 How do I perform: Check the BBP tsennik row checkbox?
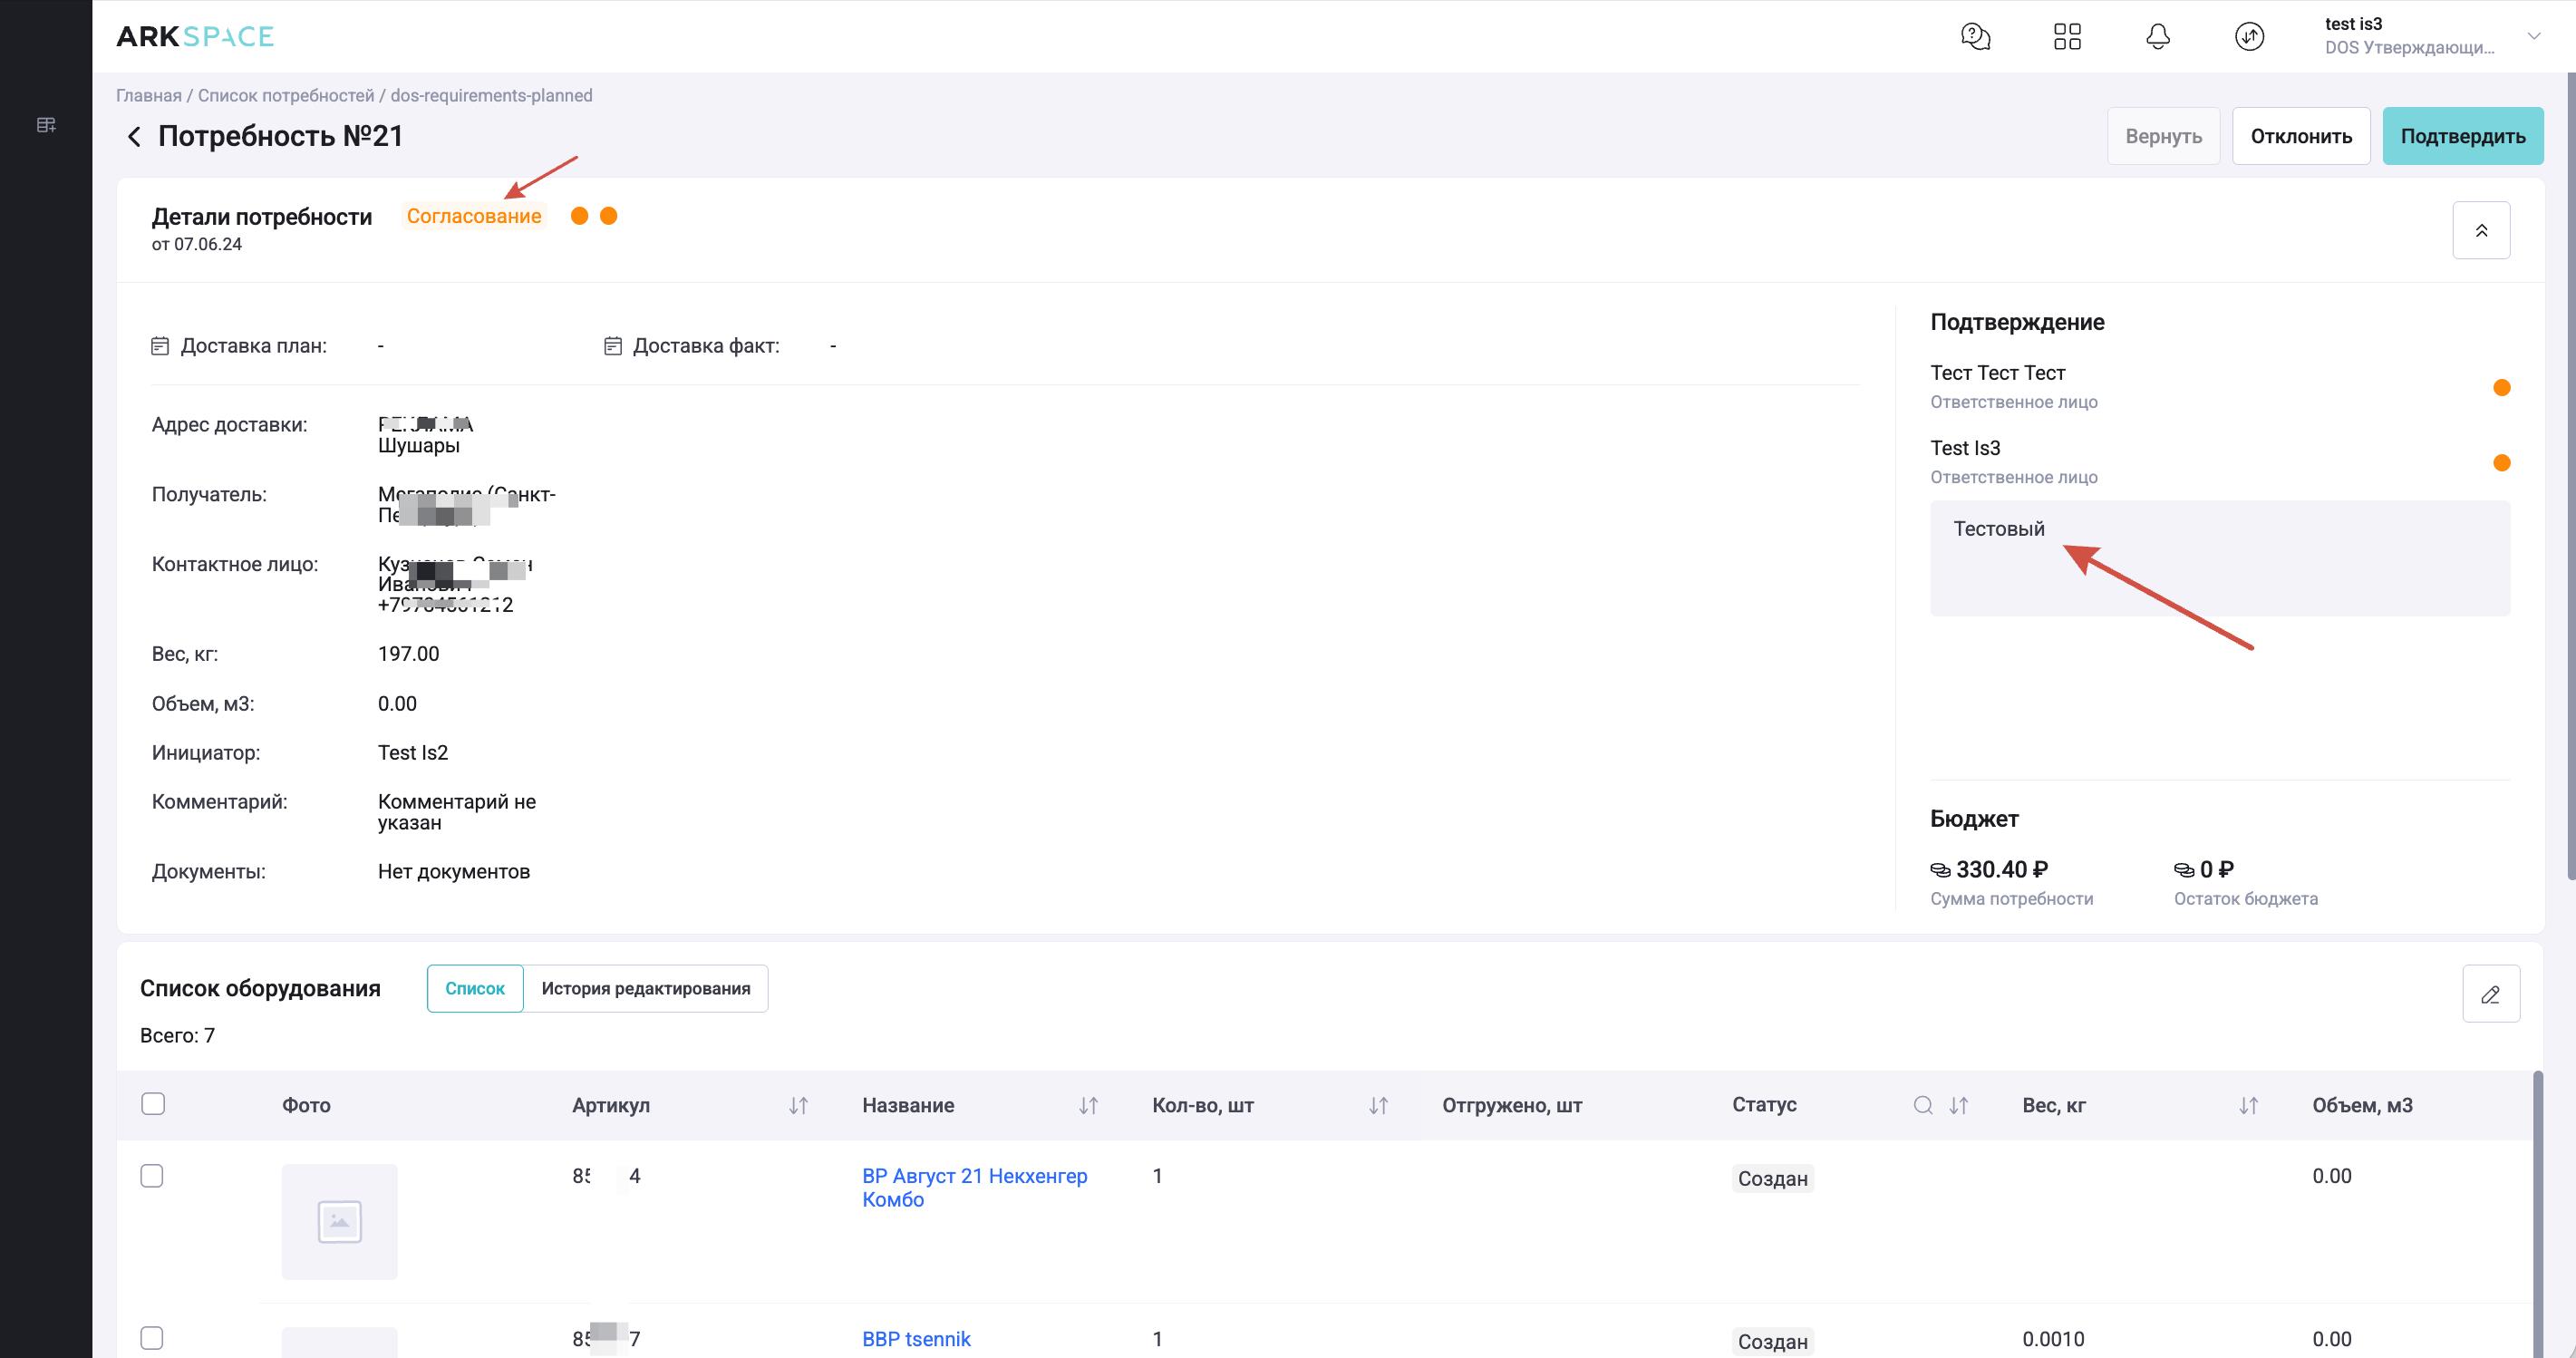point(152,1338)
